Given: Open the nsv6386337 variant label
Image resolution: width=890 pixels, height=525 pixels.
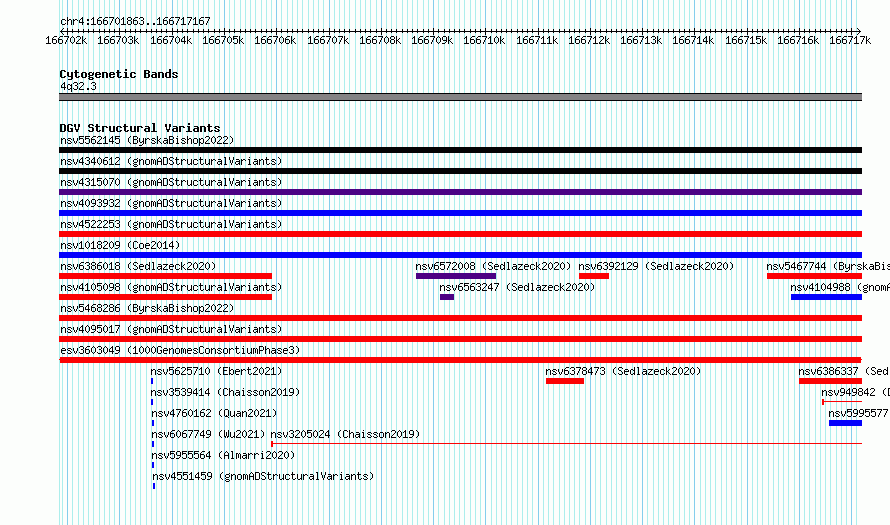Looking at the screenshot, I should 843,371.
